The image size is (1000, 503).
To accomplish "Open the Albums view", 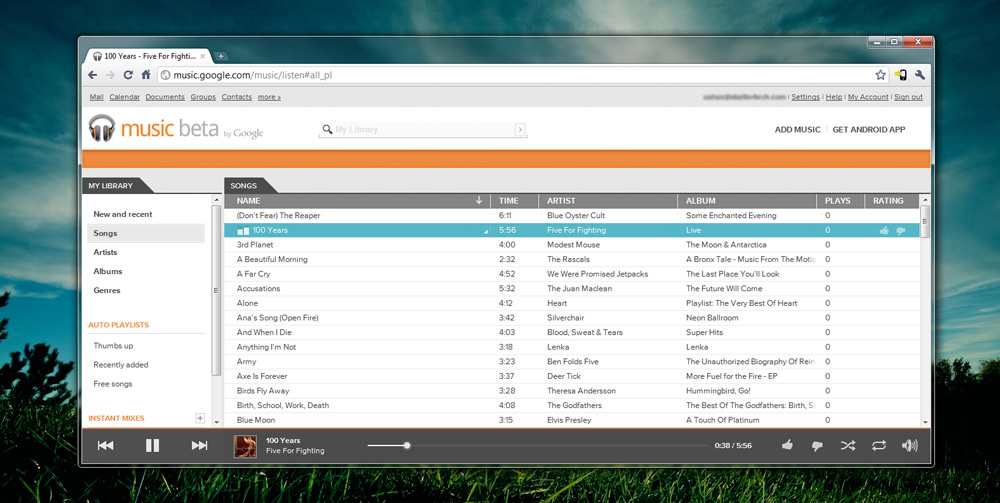I will pos(108,272).
